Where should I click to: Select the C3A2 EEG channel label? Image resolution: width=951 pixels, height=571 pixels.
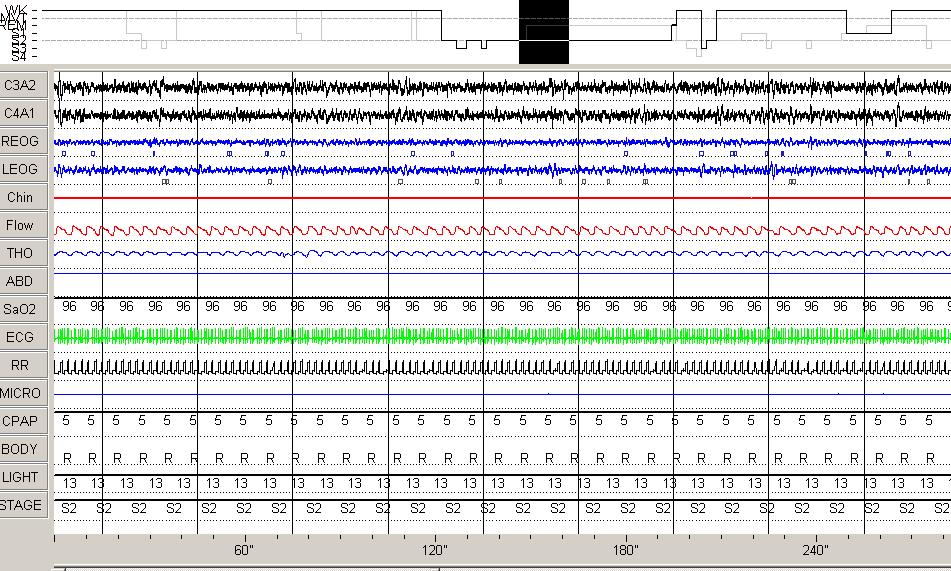click(23, 85)
